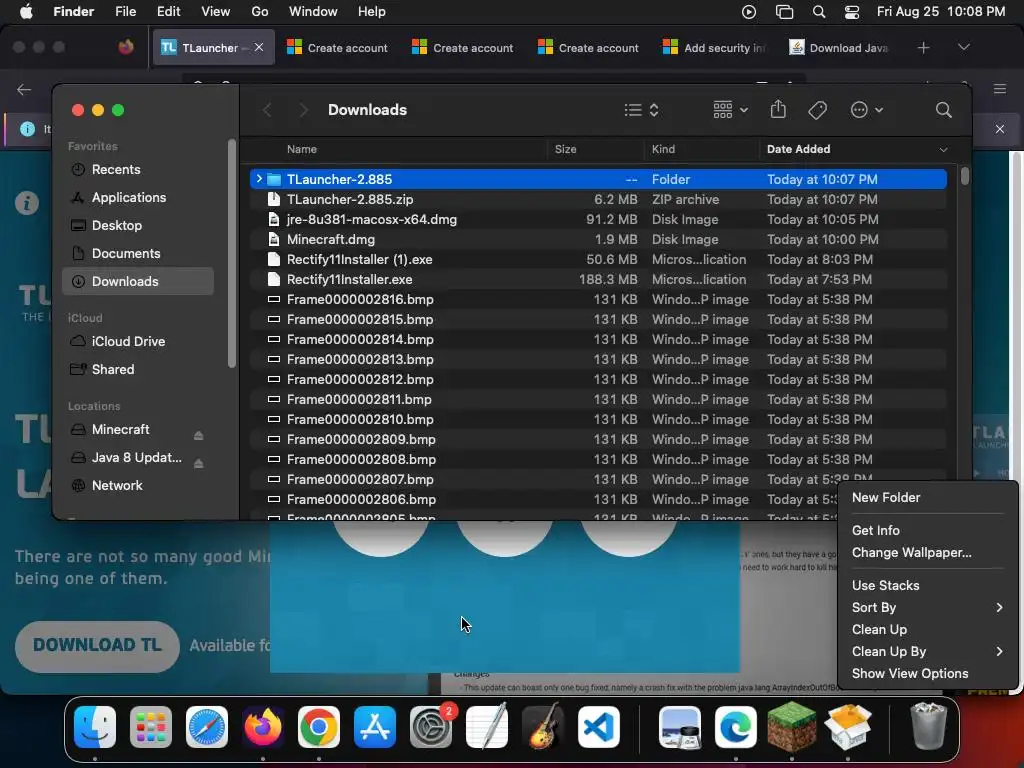Viewport: 1024px width, 768px height.
Task: Select jre-8u381-macosx-x64.dmg file
Action: [598, 219]
